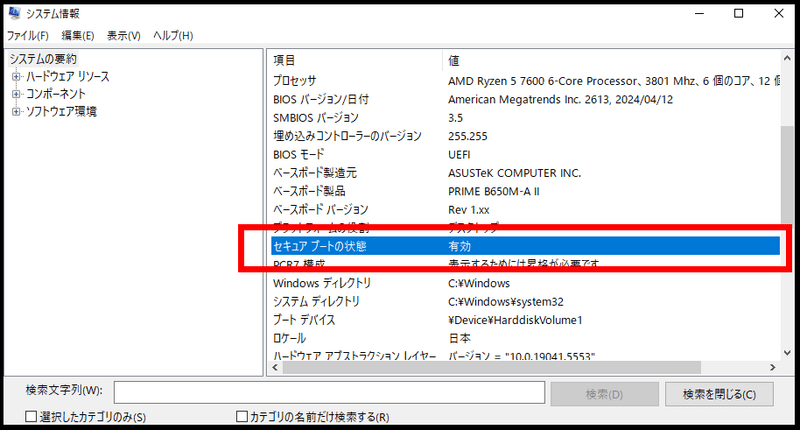Screen dimensions: 800x430
Task: Select the SMBIOS バージョン row
Action: [525, 118]
